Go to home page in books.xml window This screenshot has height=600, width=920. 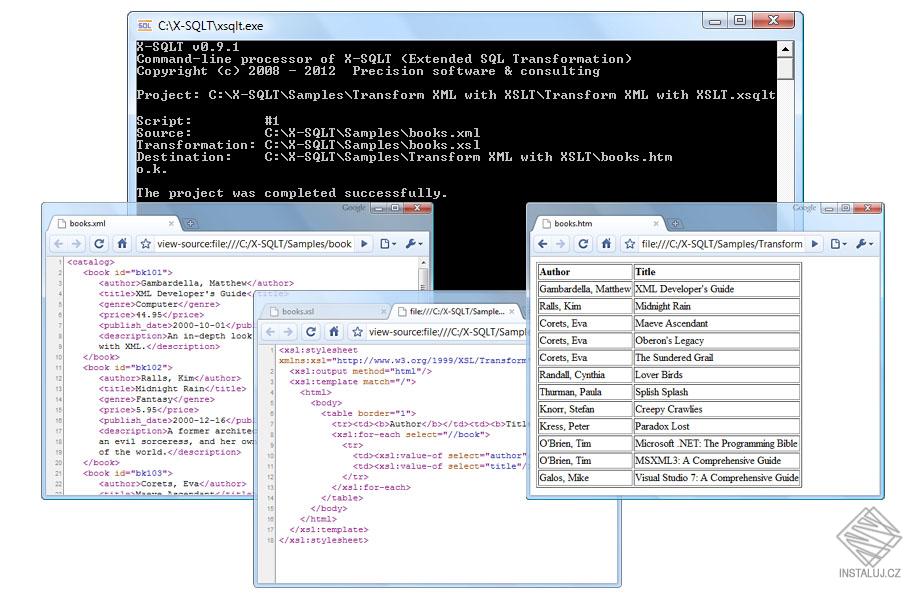coord(122,244)
